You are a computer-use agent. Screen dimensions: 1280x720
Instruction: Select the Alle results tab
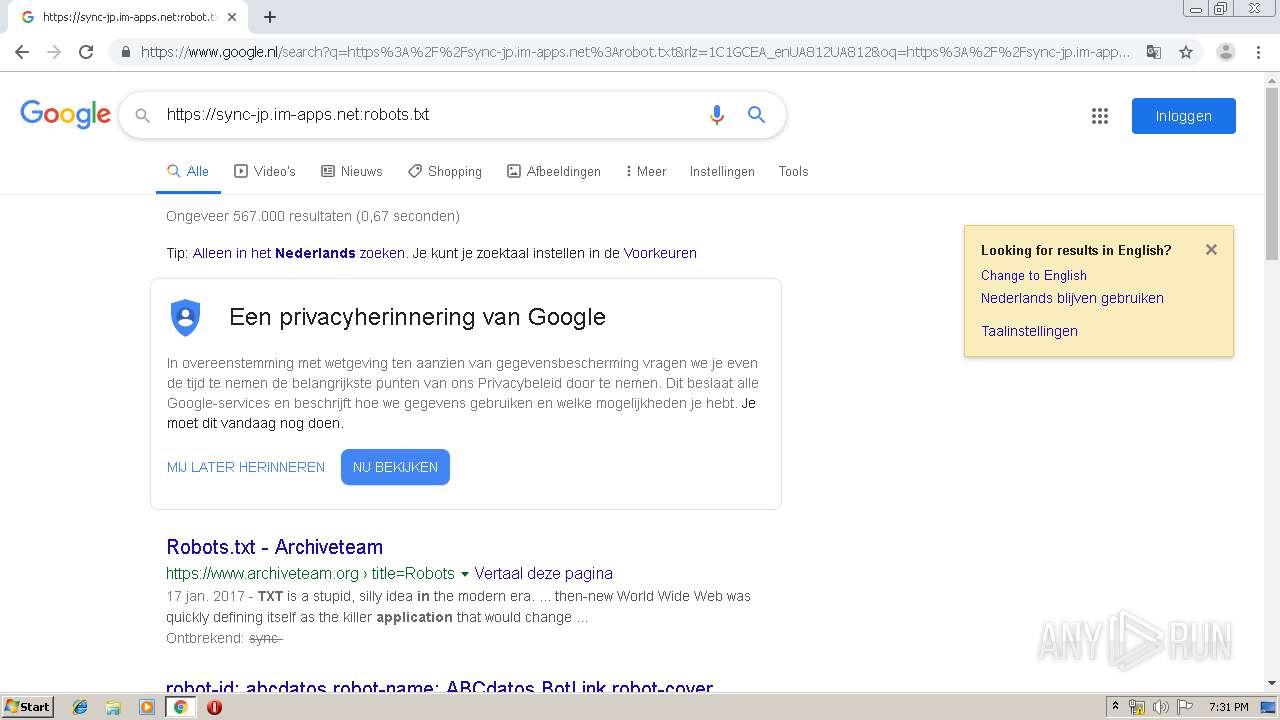[x=188, y=171]
